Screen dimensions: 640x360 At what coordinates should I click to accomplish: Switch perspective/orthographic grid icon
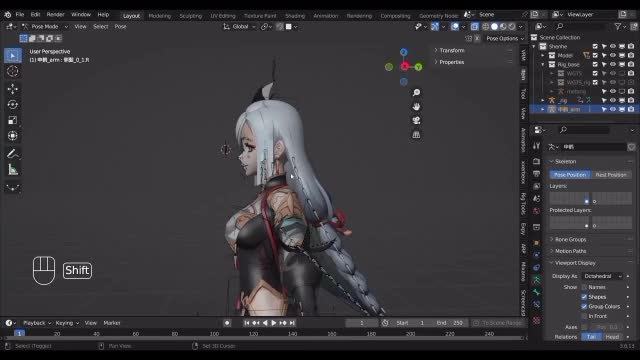[x=416, y=135]
